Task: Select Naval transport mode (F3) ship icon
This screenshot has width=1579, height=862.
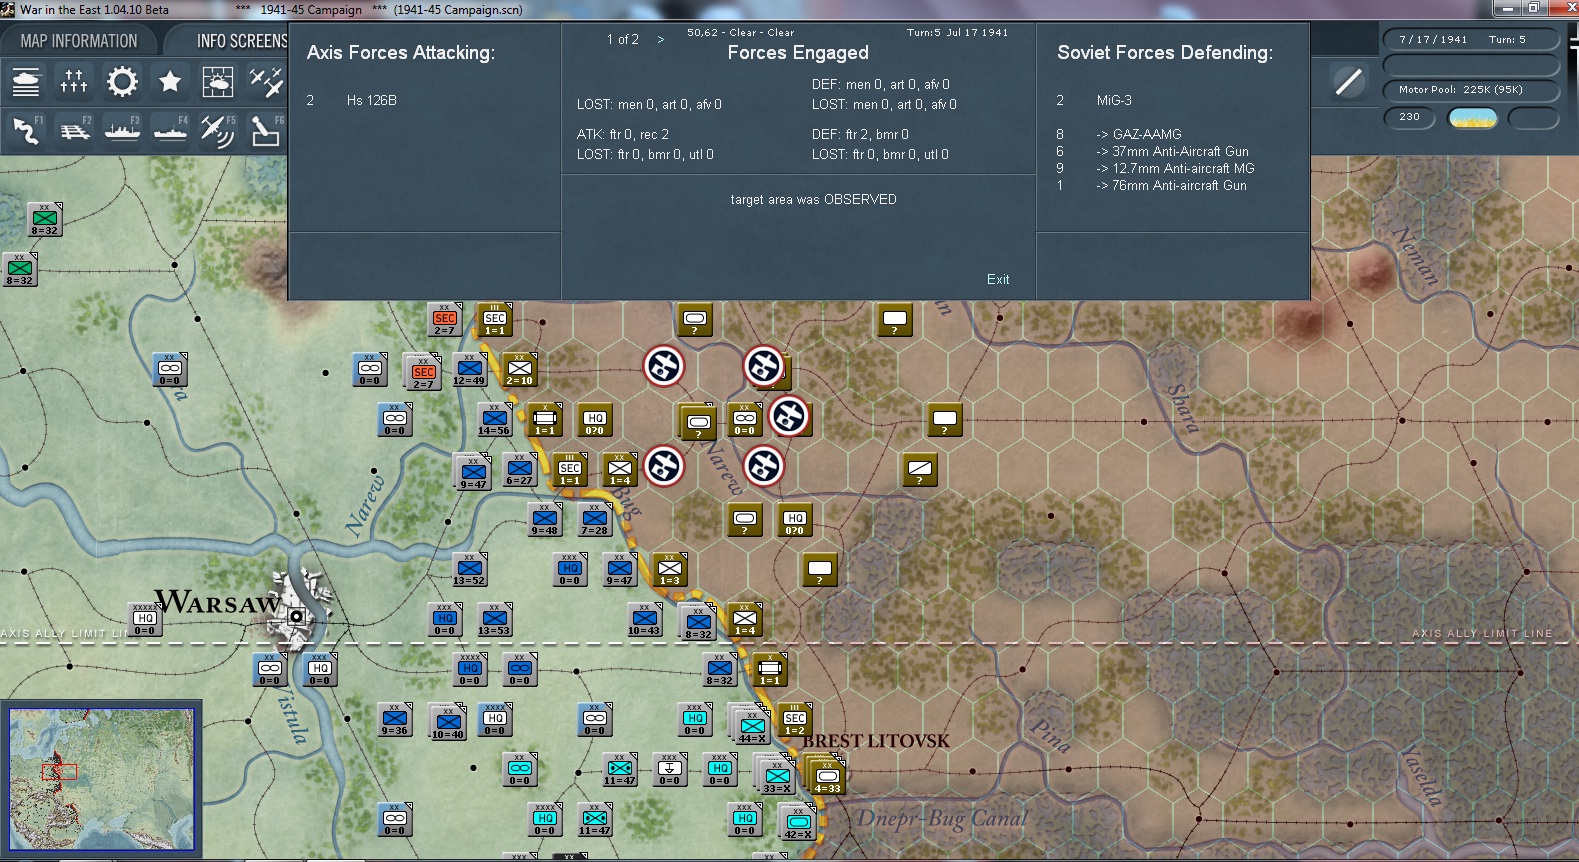Action: [x=122, y=130]
